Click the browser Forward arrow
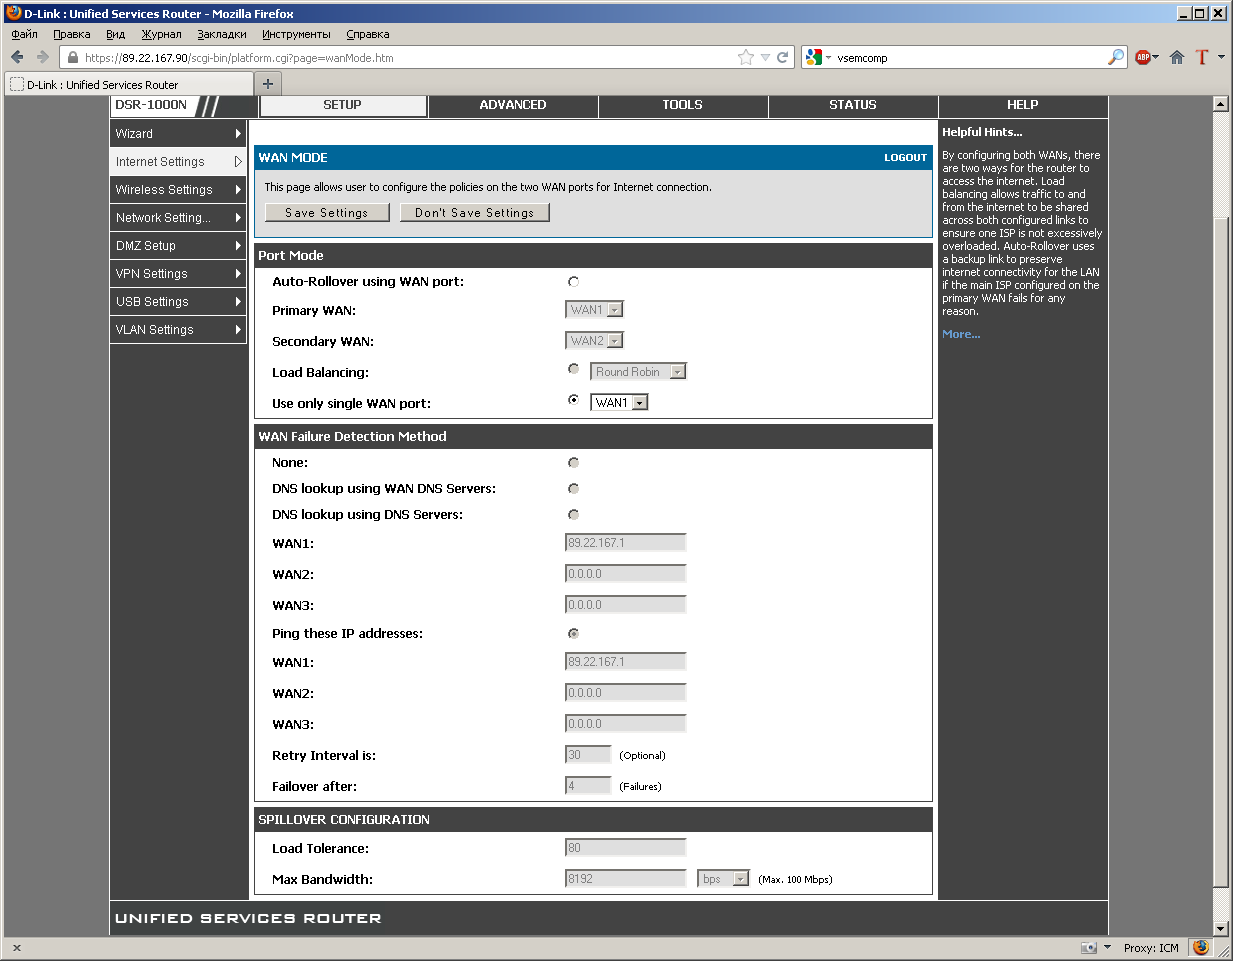 [x=42, y=57]
